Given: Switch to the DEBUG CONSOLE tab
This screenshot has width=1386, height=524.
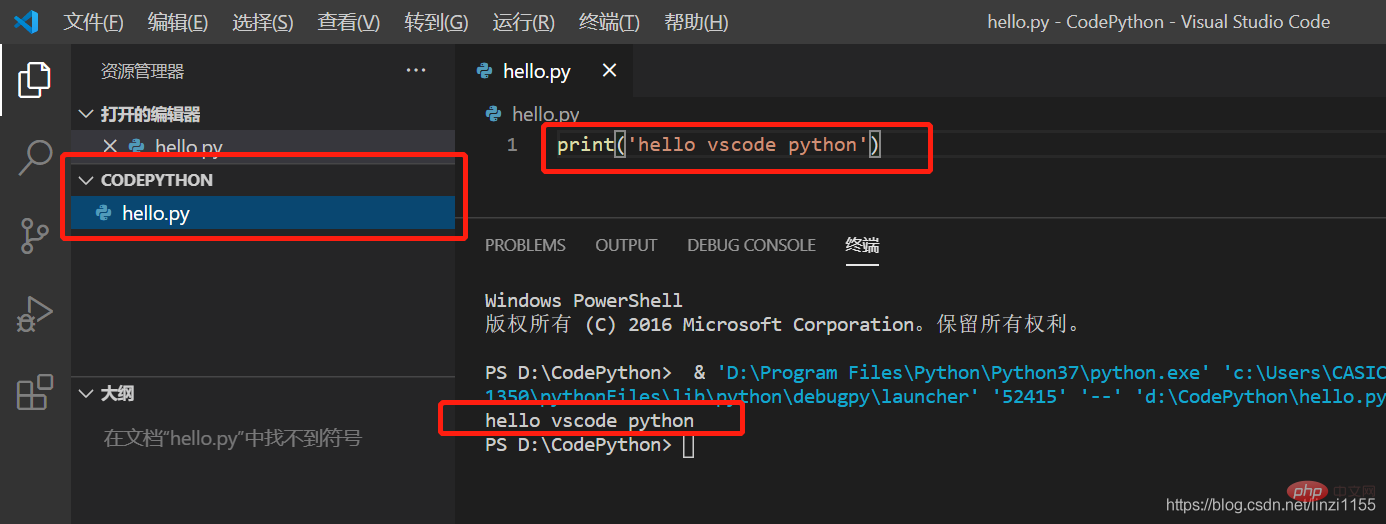Looking at the screenshot, I should point(751,245).
